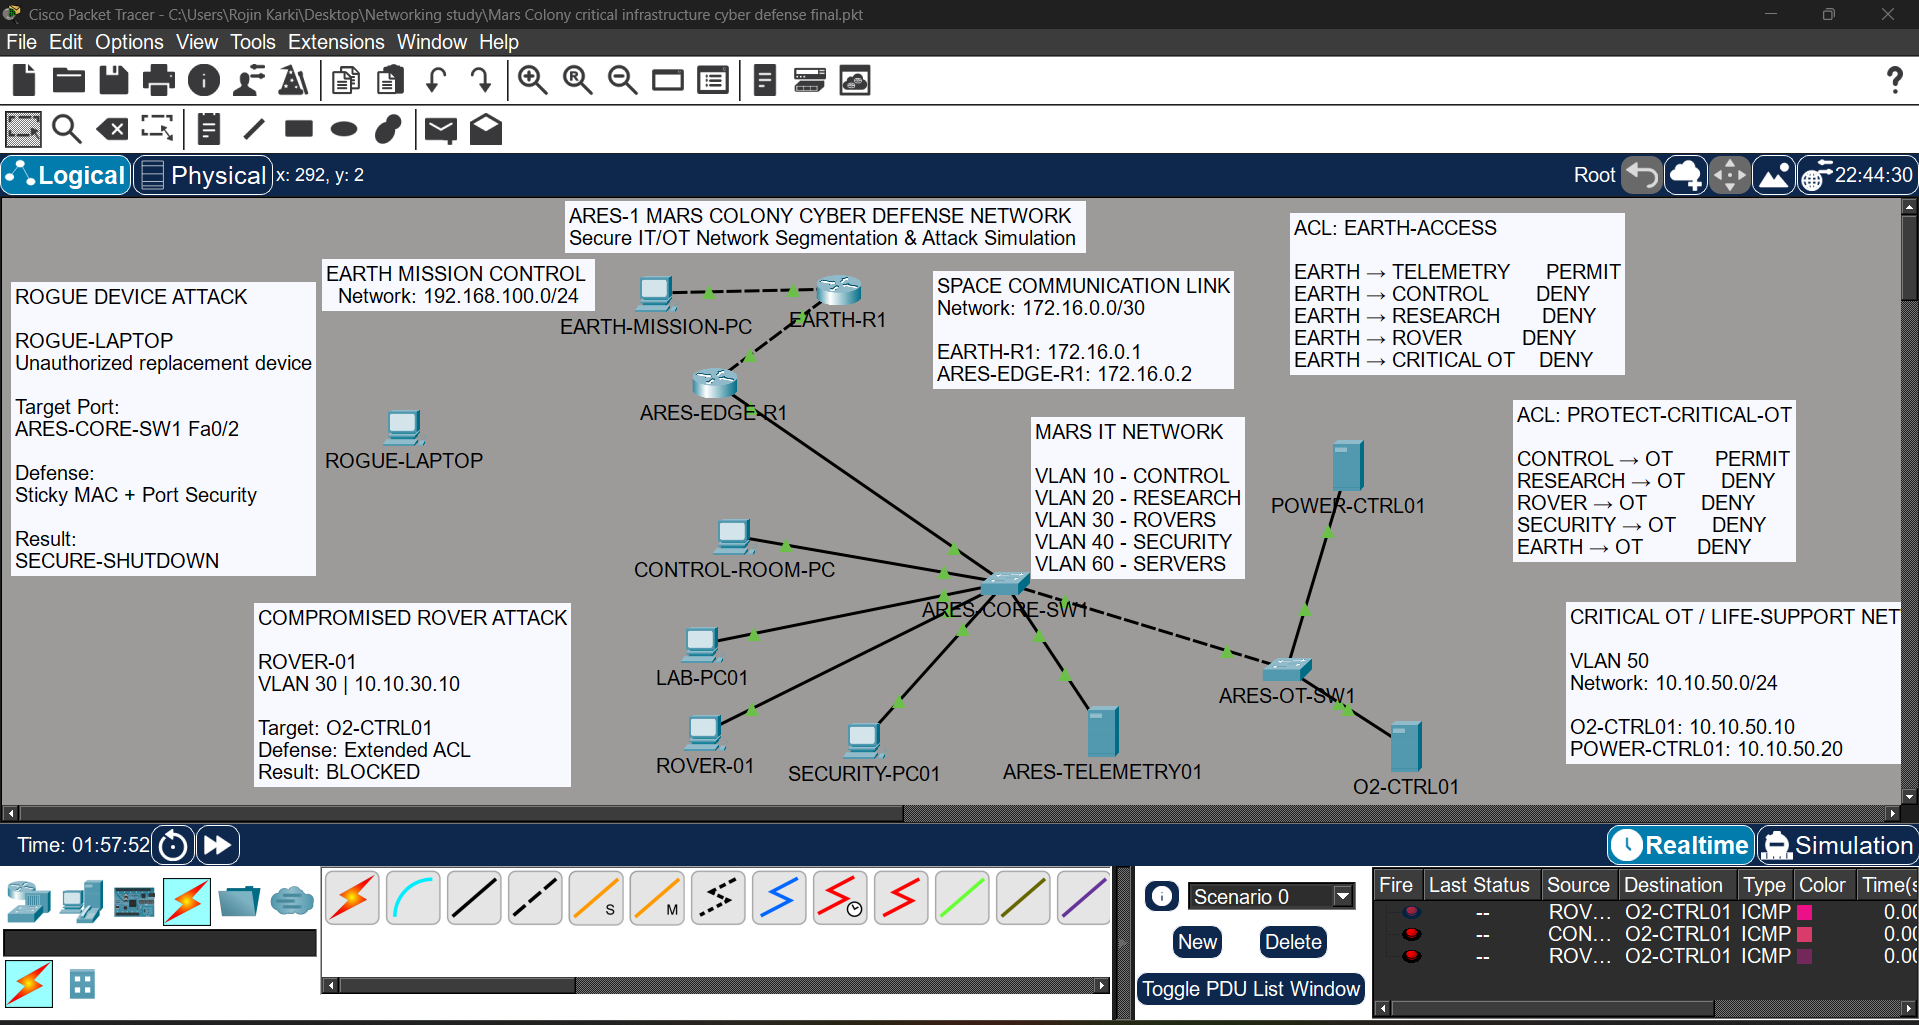Click the New scenario button

pyautogui.click(x=1197, y=942)
